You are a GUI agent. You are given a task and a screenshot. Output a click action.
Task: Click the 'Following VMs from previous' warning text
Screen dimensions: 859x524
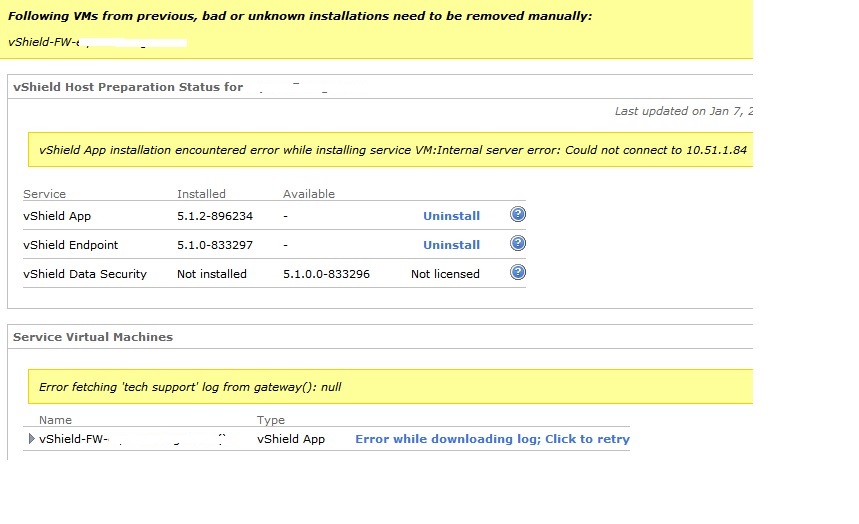coord(300,16)
